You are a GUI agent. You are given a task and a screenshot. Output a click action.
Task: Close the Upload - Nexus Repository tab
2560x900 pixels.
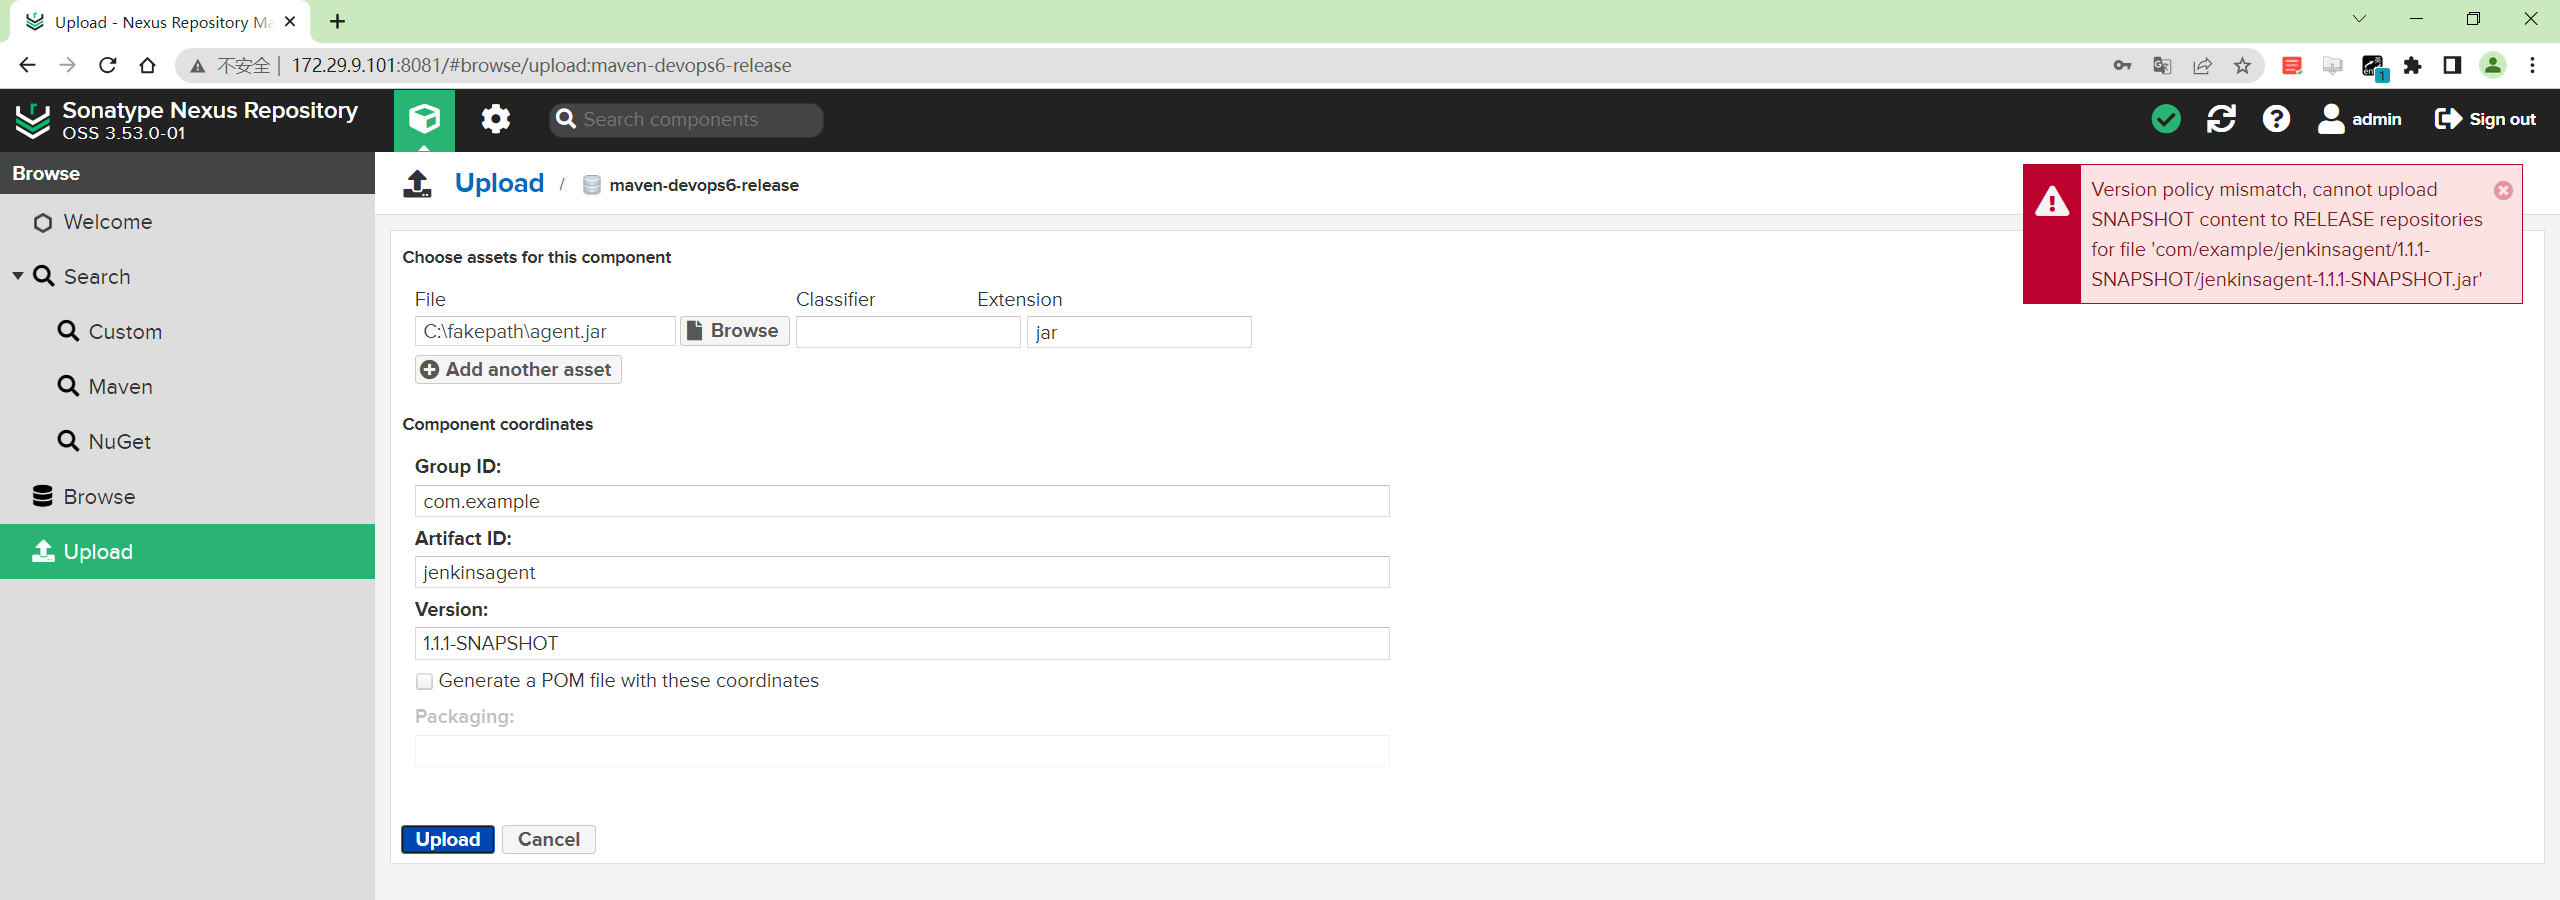(290, 21)
